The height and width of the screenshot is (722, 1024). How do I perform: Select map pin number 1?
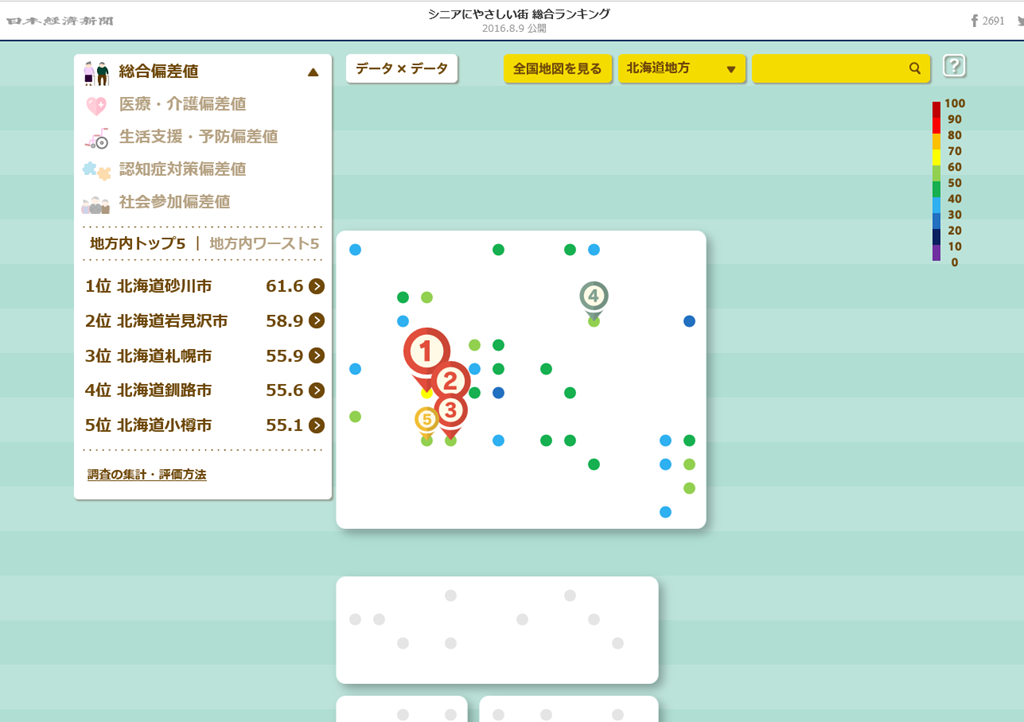[426, 352]
